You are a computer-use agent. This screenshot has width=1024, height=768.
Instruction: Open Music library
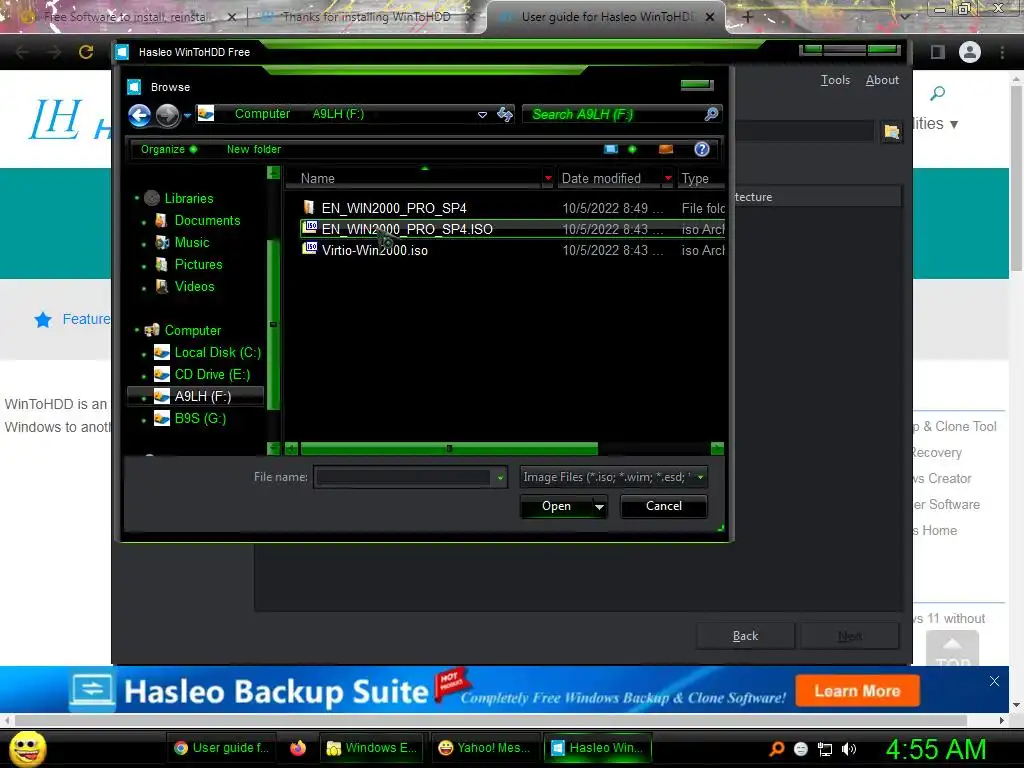coord(191,242)
